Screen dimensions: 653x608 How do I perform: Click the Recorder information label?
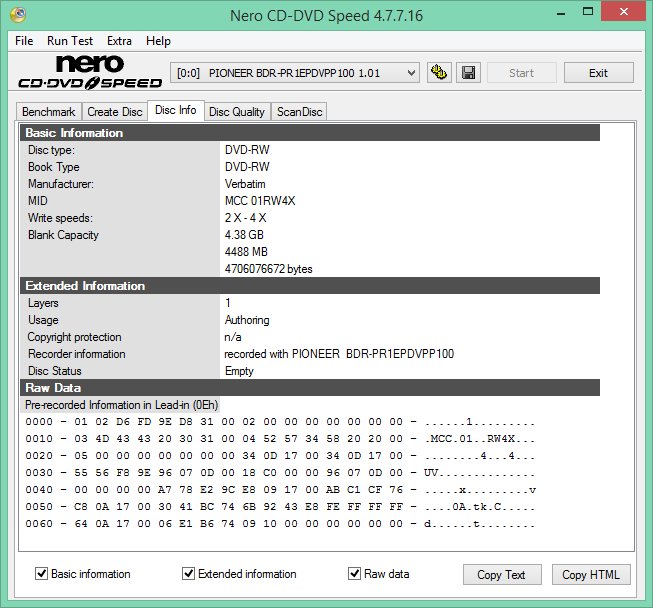coord(77,354)
